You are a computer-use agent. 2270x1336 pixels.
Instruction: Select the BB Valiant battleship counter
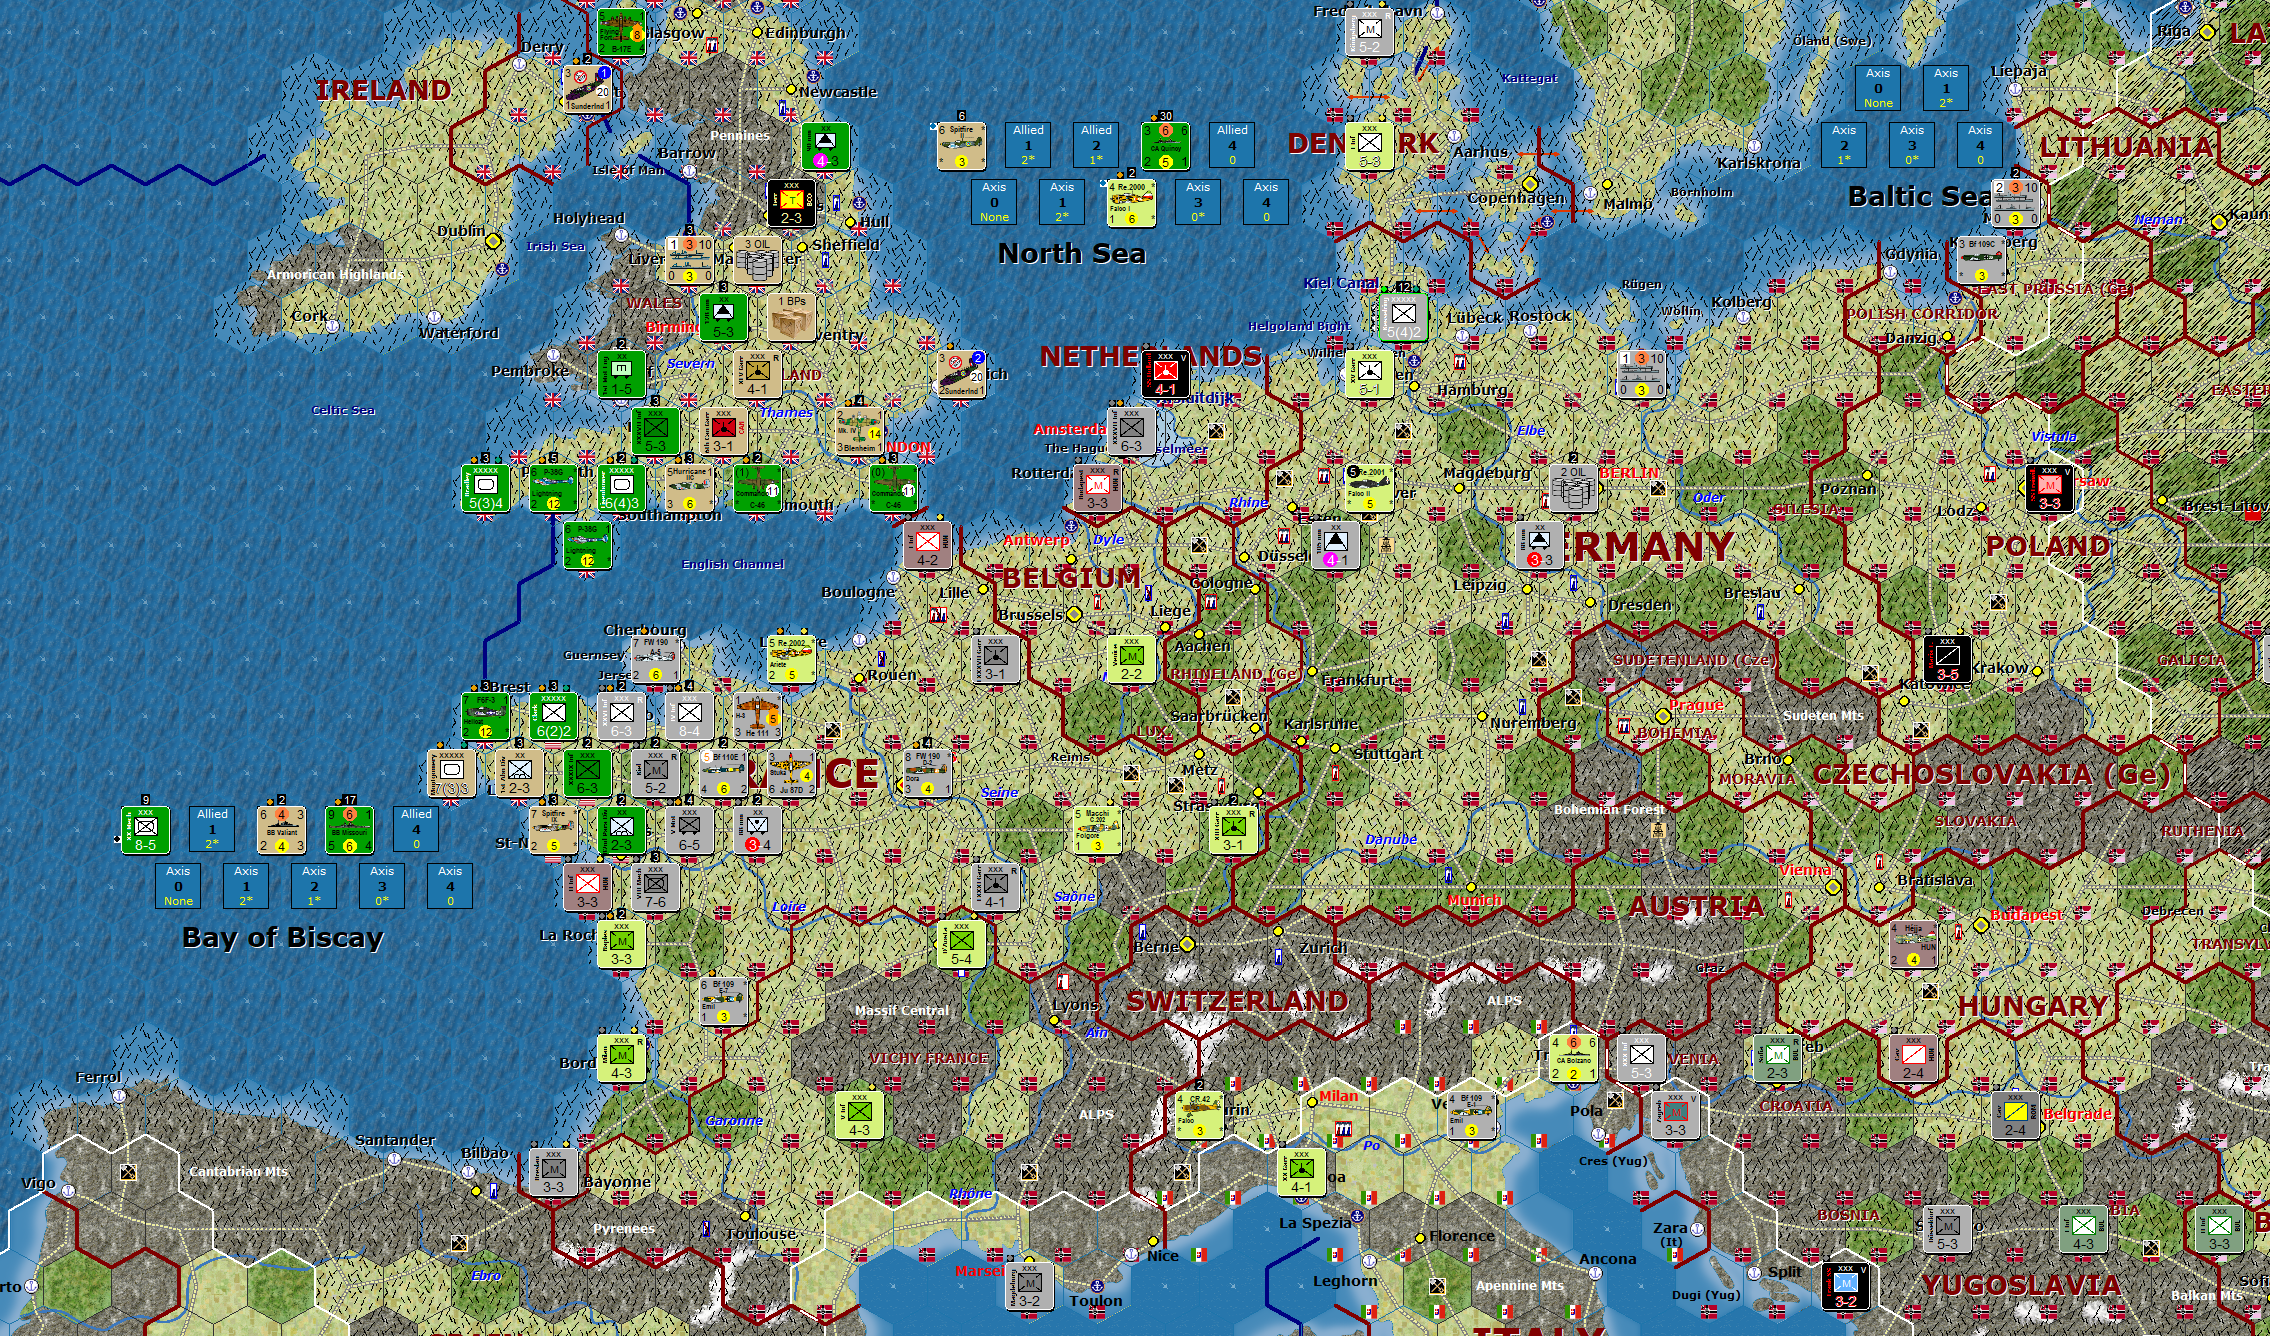[281, 830]
